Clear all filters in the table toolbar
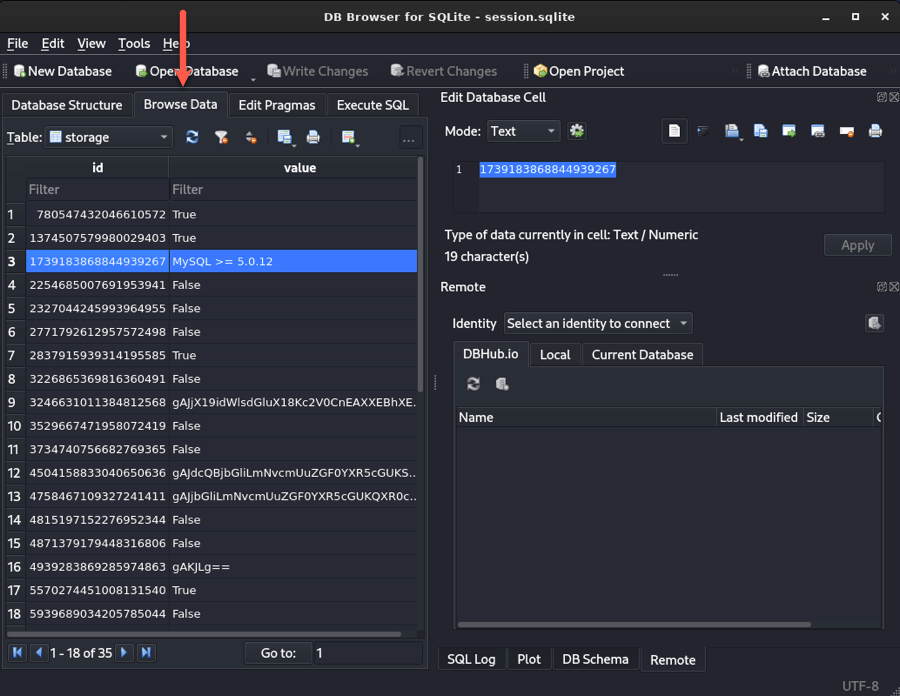Image resolution: width=900 pixels, height=696 pixels. pos(222,137)
